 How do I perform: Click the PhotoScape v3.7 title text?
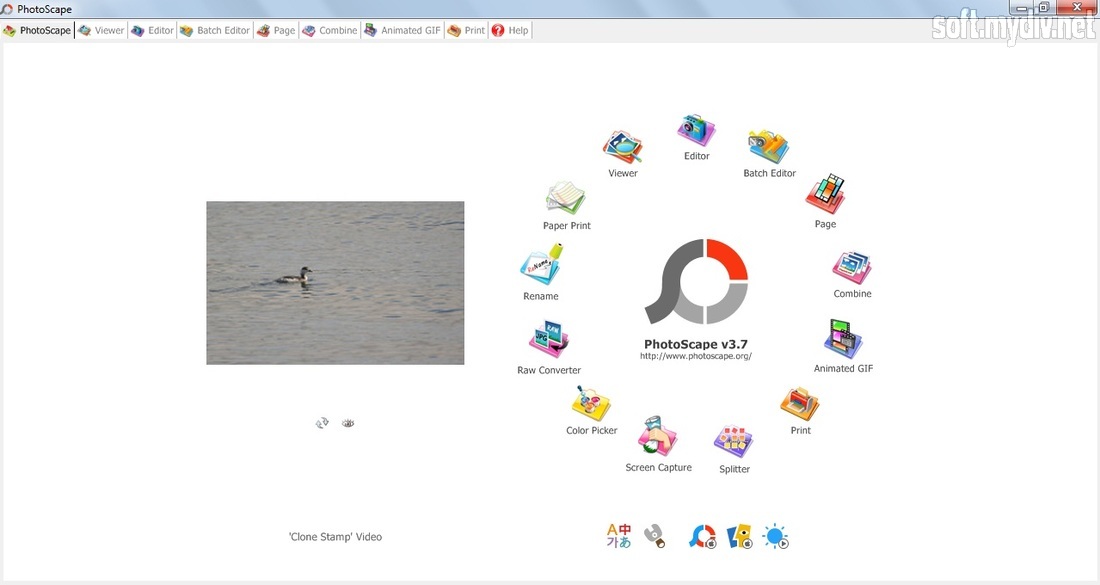click(x=696, y=344)
